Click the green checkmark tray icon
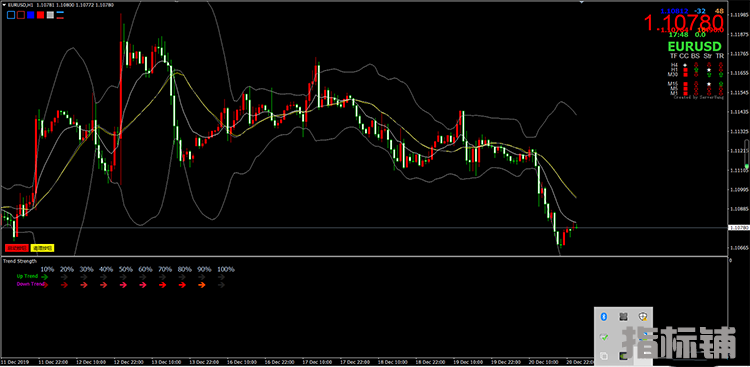 pos(604,337)
